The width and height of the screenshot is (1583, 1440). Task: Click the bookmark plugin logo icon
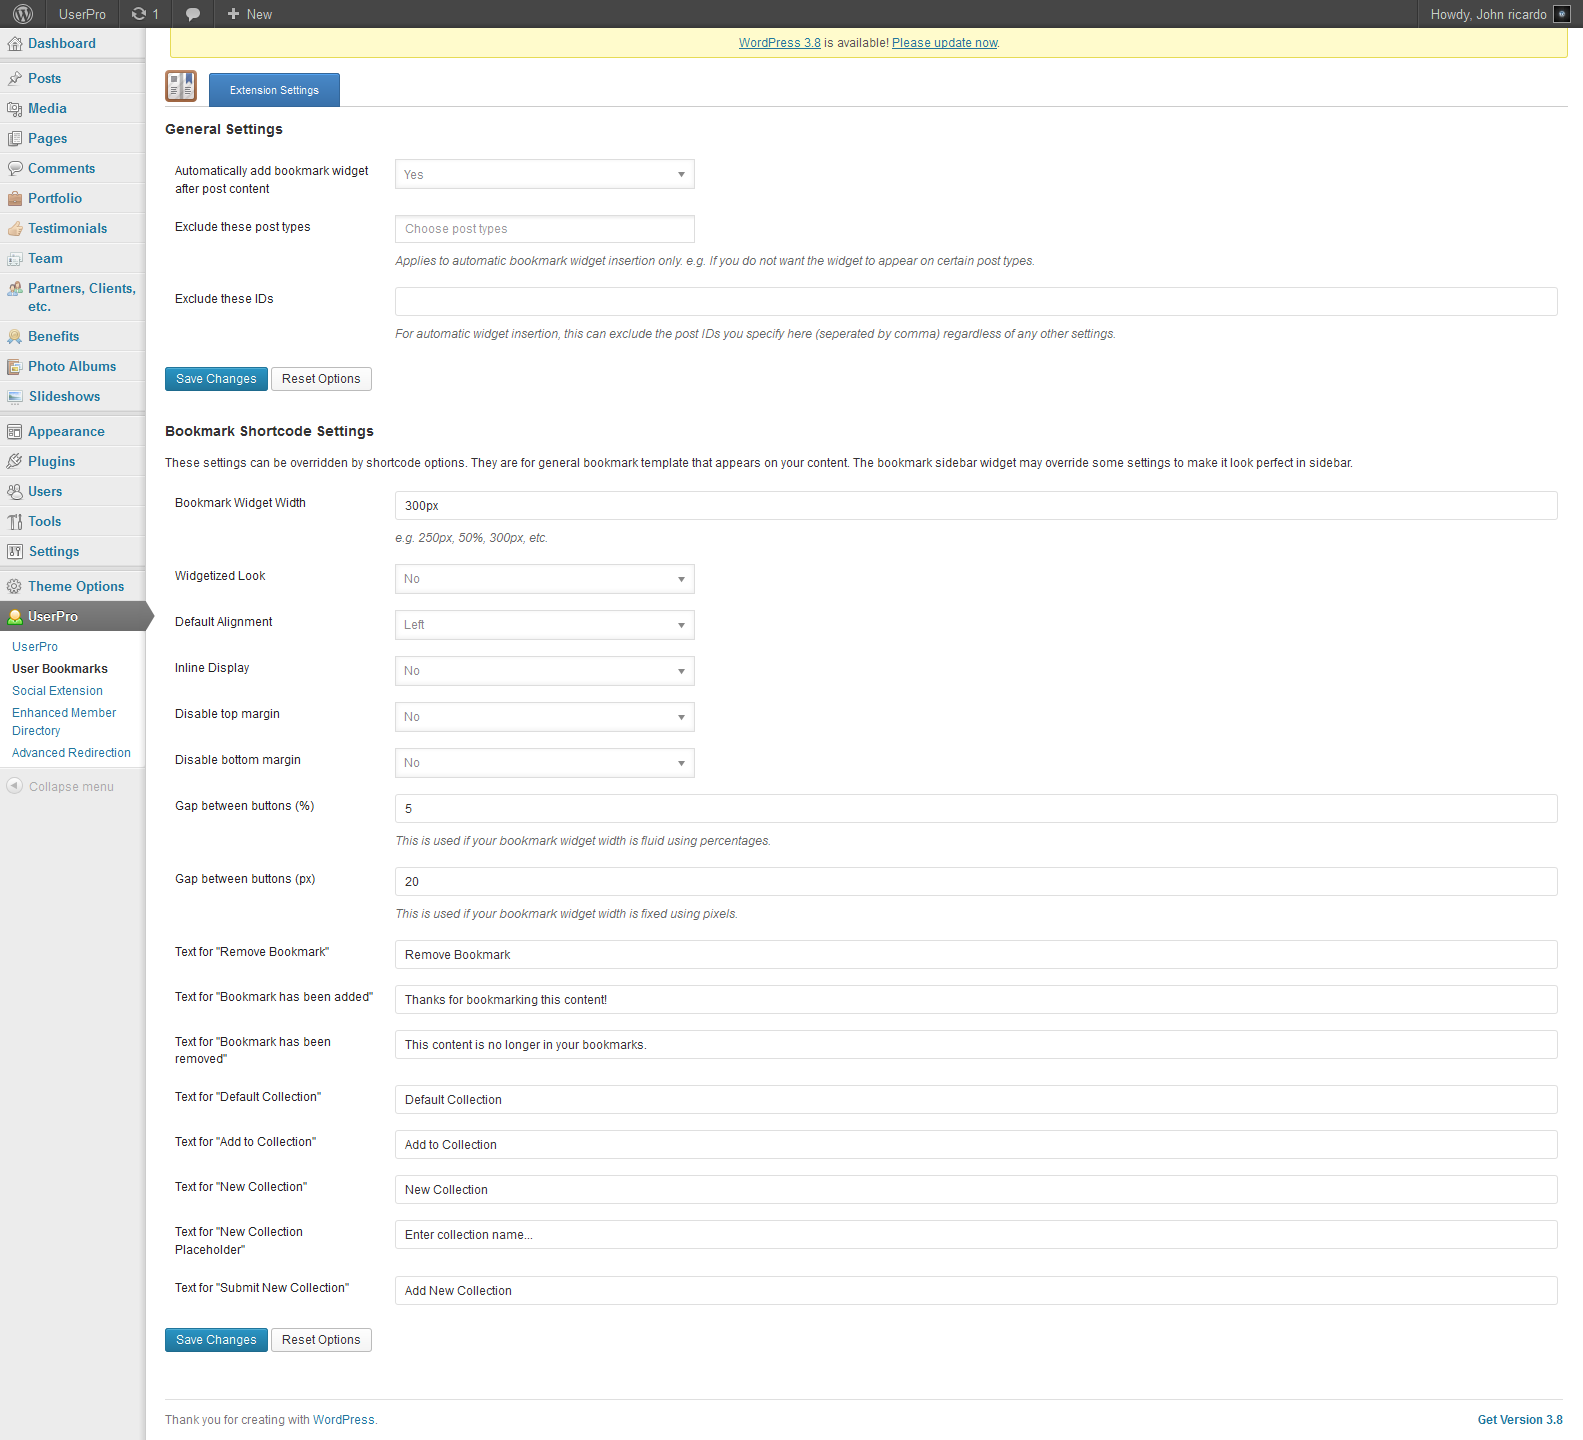click(181, 86)
